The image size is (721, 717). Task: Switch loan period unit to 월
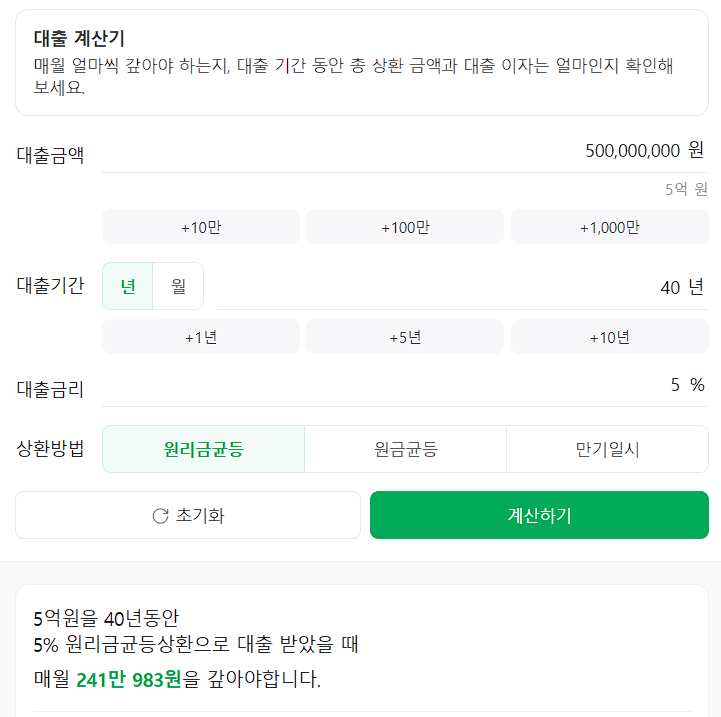tap(178, 286)
